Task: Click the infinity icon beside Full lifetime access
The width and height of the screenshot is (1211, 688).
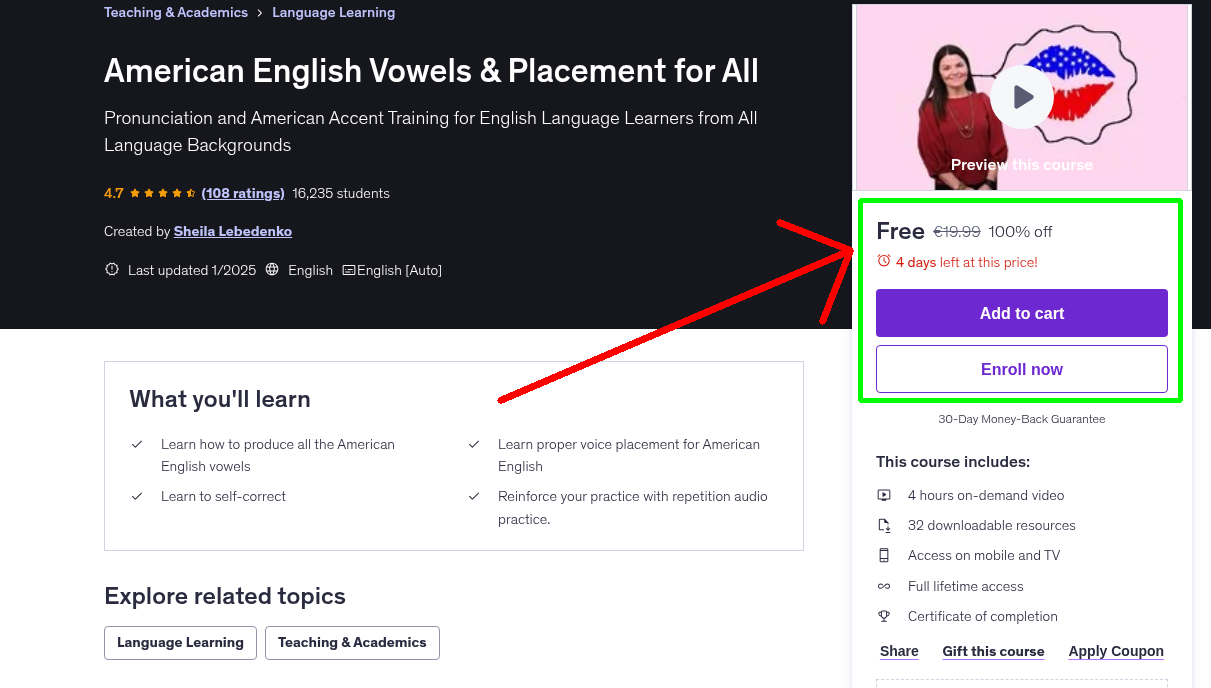Action: (884, 586)
